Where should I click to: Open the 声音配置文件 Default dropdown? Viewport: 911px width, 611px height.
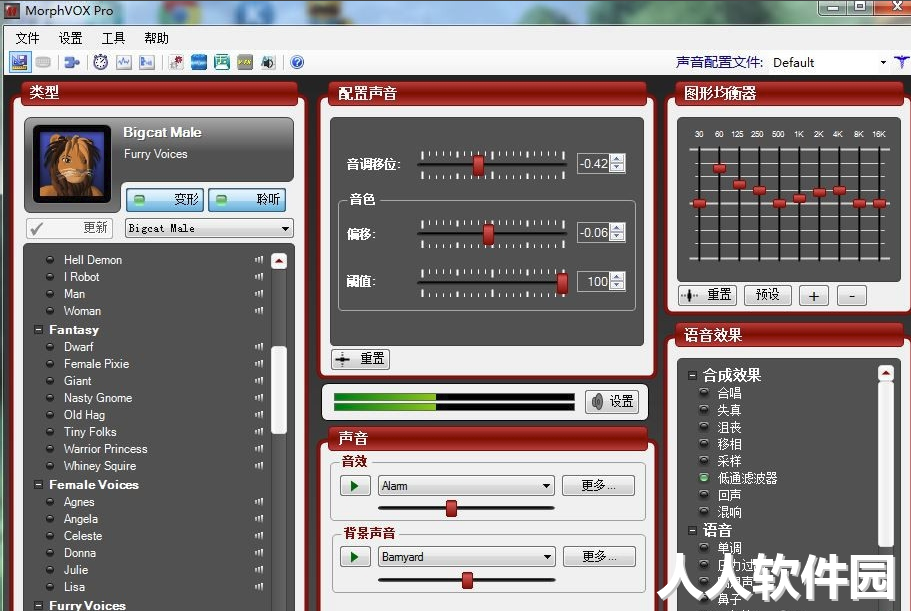(x=883, y=62)
